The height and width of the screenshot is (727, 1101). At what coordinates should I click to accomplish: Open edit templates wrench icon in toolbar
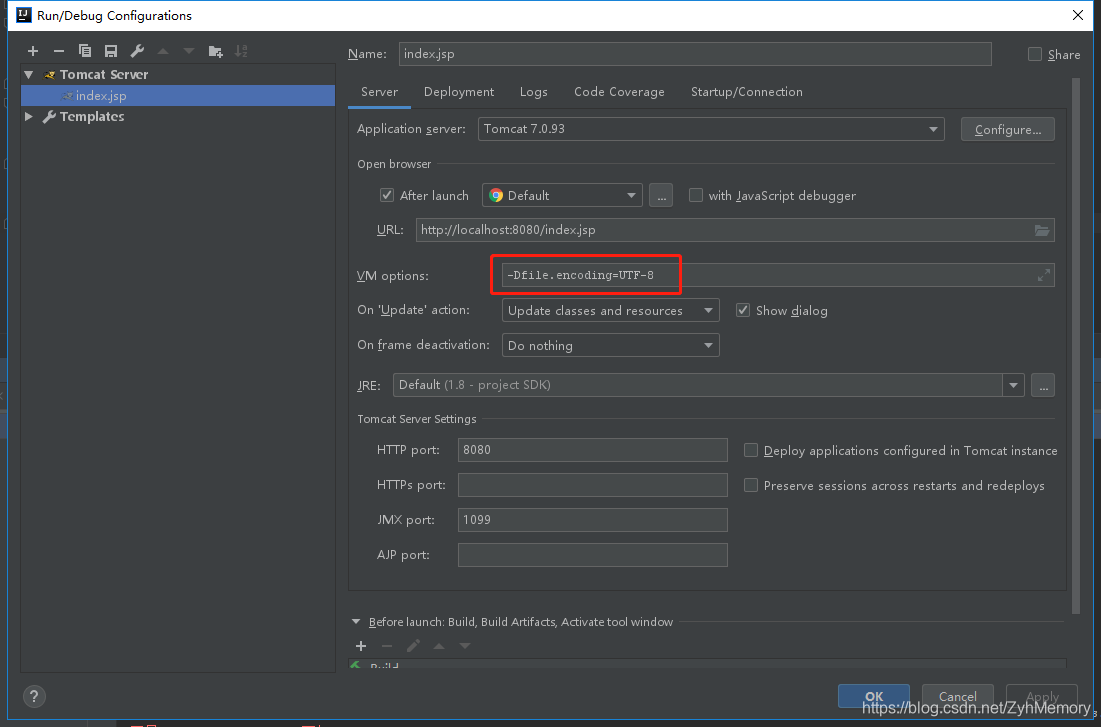click(137, 51)
